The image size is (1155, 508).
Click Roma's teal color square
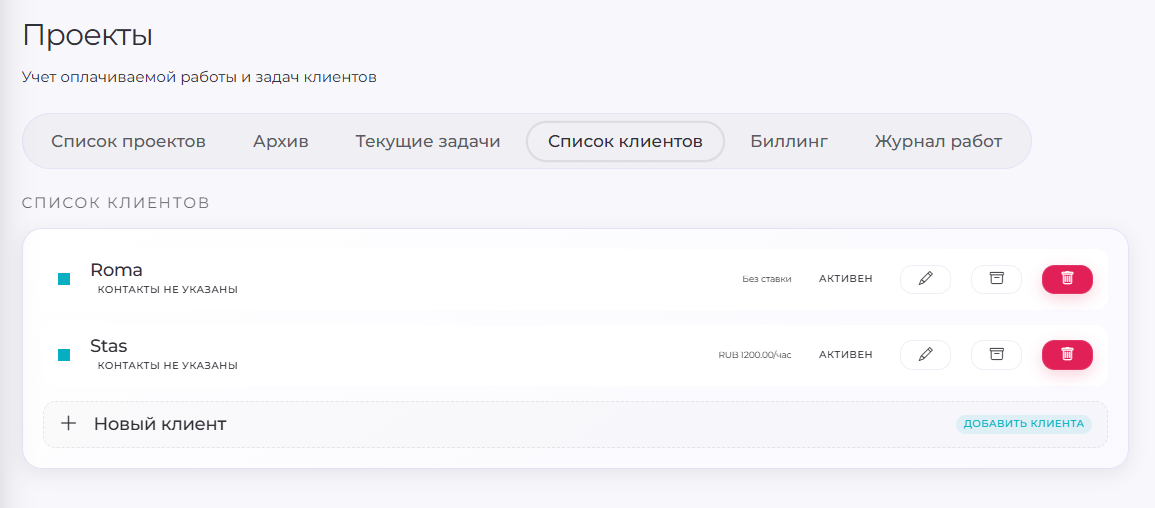[x=64, y=279]
